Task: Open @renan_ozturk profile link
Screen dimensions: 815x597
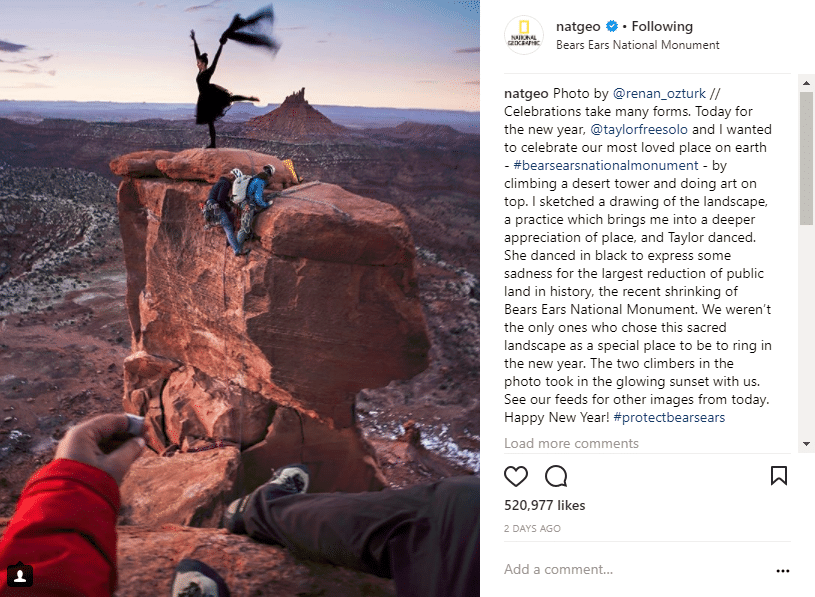Action: tap(659, 94)
